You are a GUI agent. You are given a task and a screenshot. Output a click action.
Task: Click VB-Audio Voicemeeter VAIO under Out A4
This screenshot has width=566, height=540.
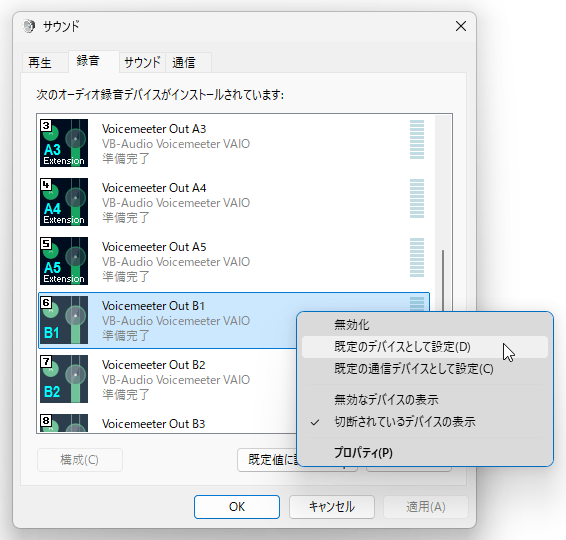click(x=176, y=203)
